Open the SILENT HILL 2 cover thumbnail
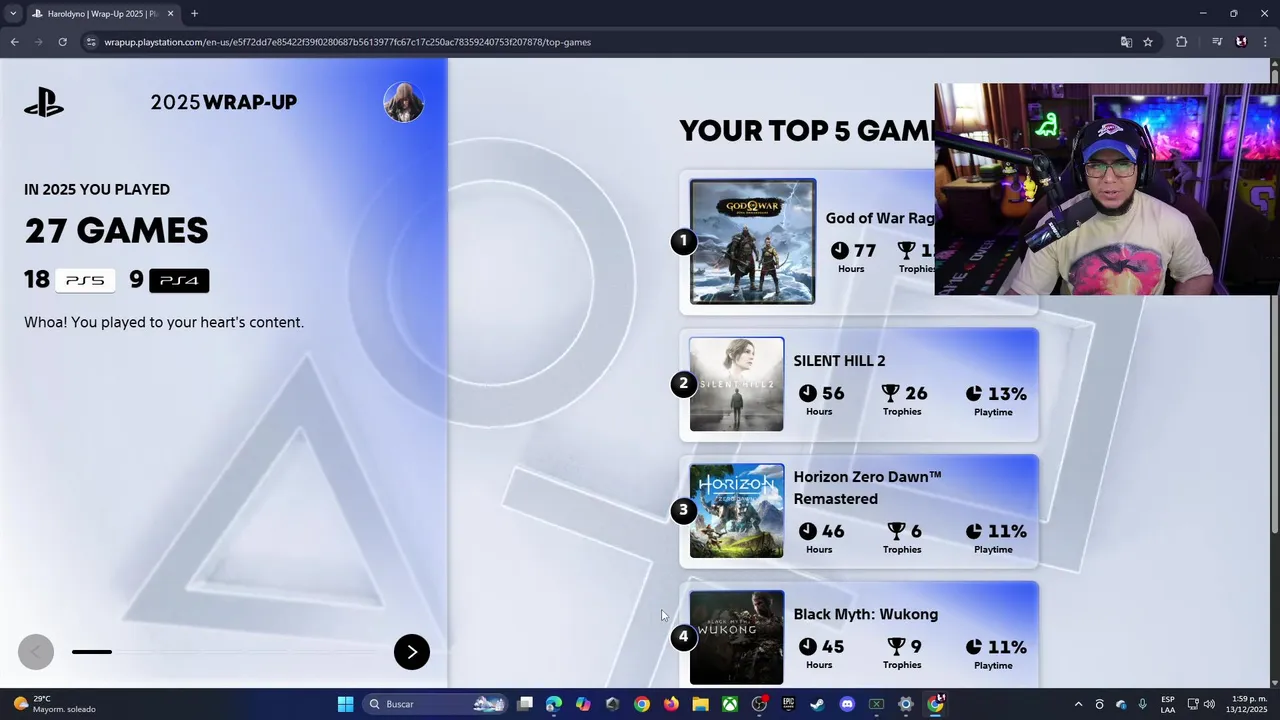This screenshot has height=720, width=1280. 737,384
